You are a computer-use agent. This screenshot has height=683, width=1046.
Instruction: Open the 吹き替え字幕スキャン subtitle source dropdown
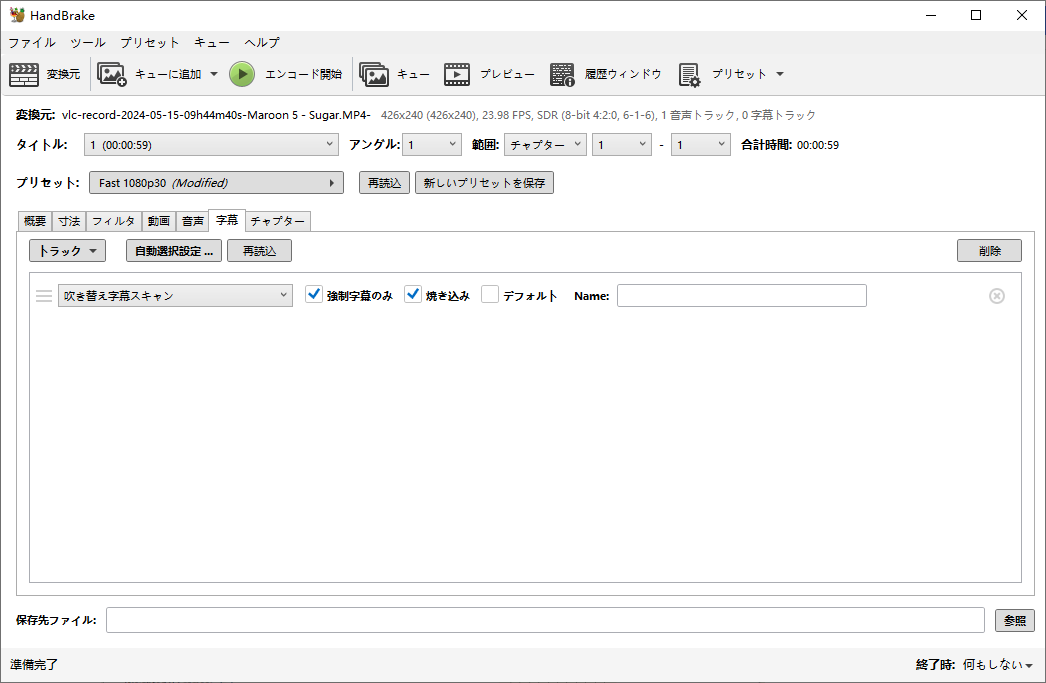point(175,296)
